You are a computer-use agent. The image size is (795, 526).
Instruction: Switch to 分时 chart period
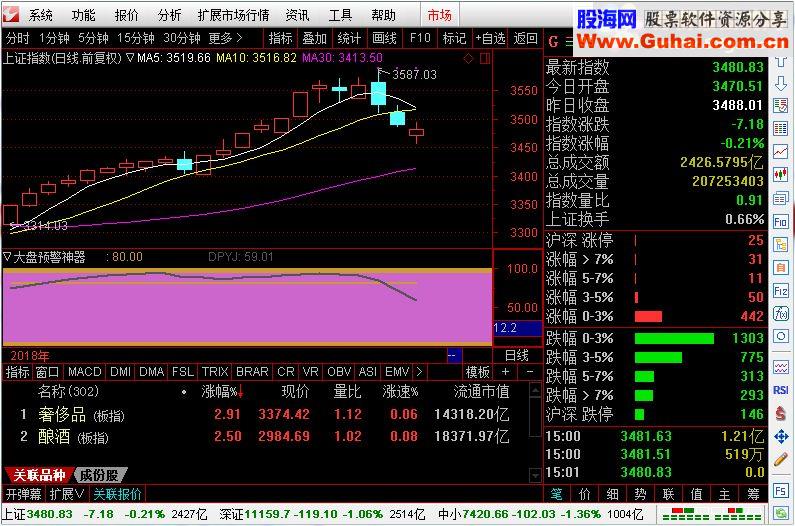(x=17, y=38)
